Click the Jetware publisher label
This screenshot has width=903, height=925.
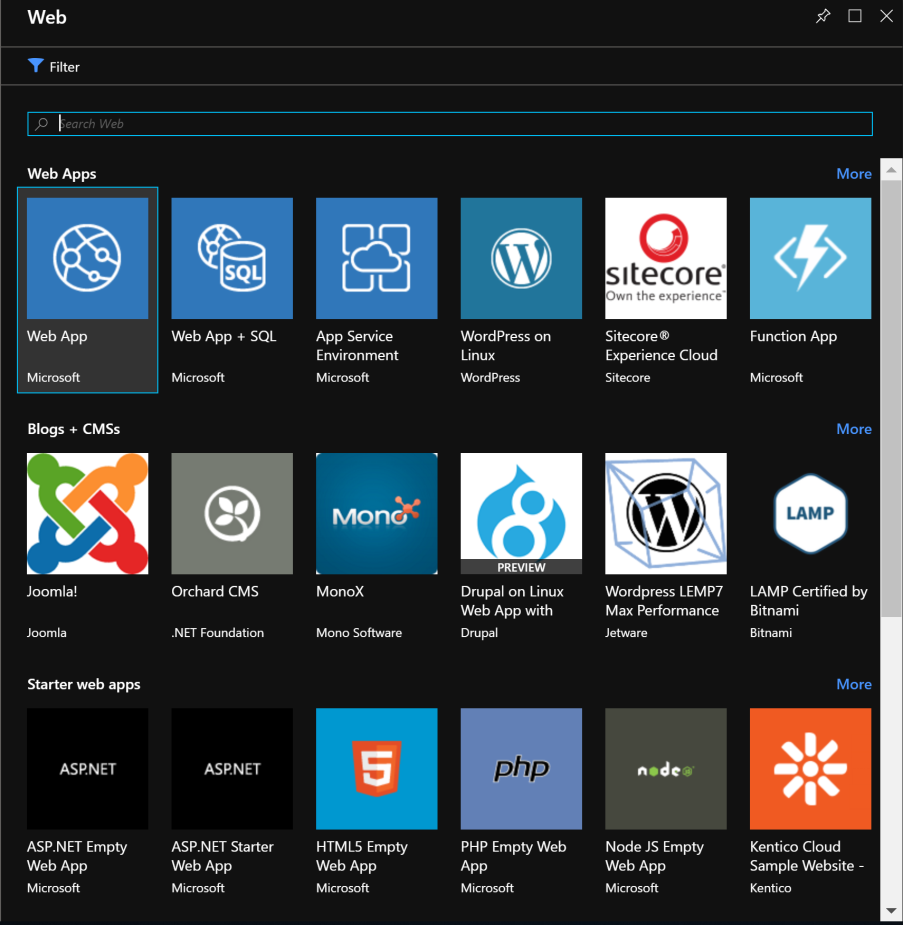626,633
